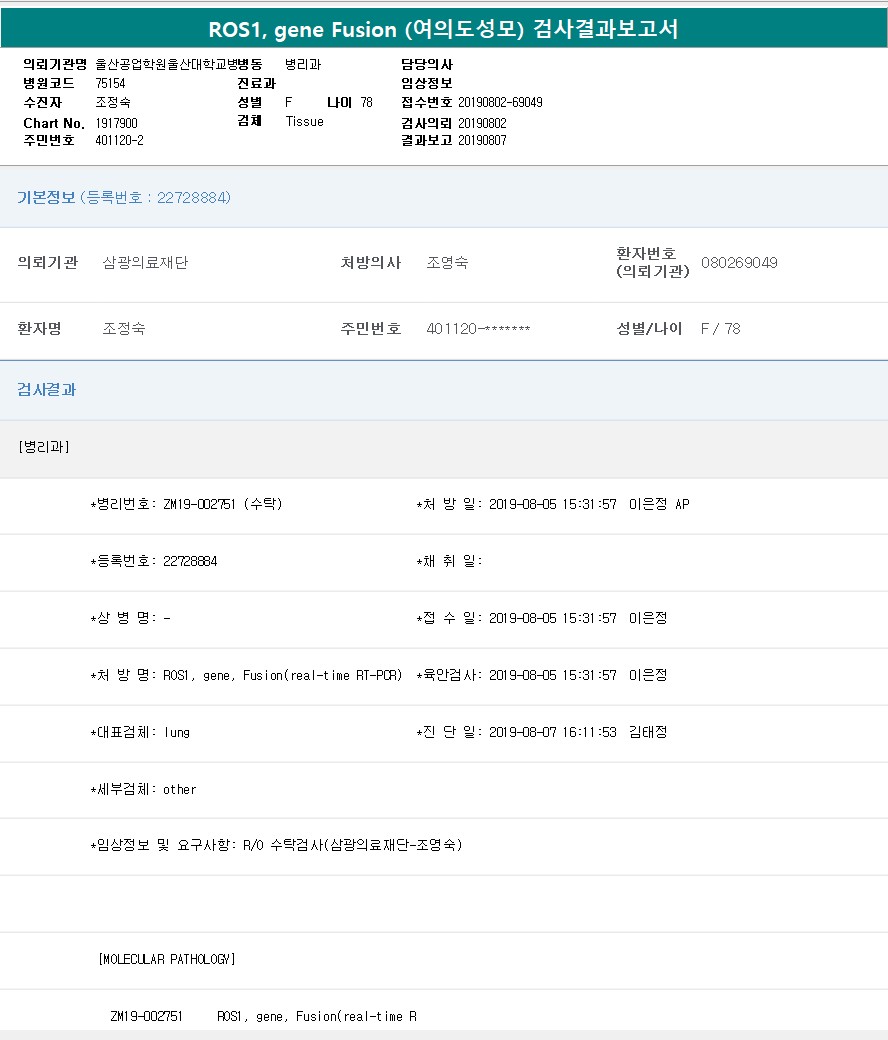Click the 세부검체 other entry
888x1040 pixels.
[x=144, y=789]
